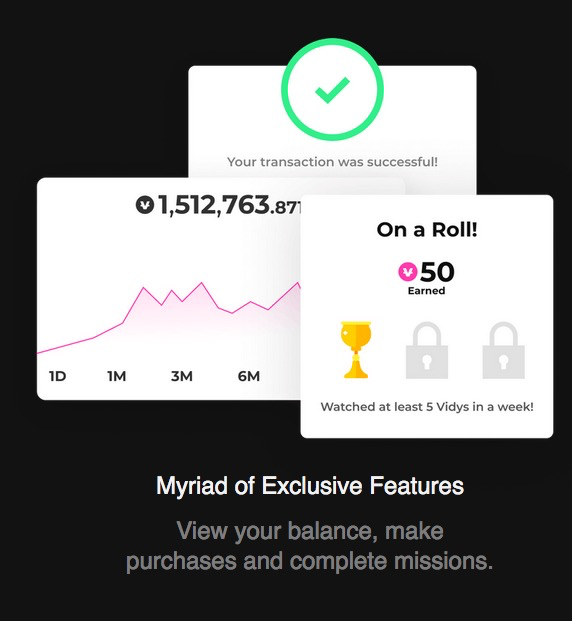Click the pink Vidy coin icon
Viewport: 572px width, 621px height.
click(x=408, y=272)
